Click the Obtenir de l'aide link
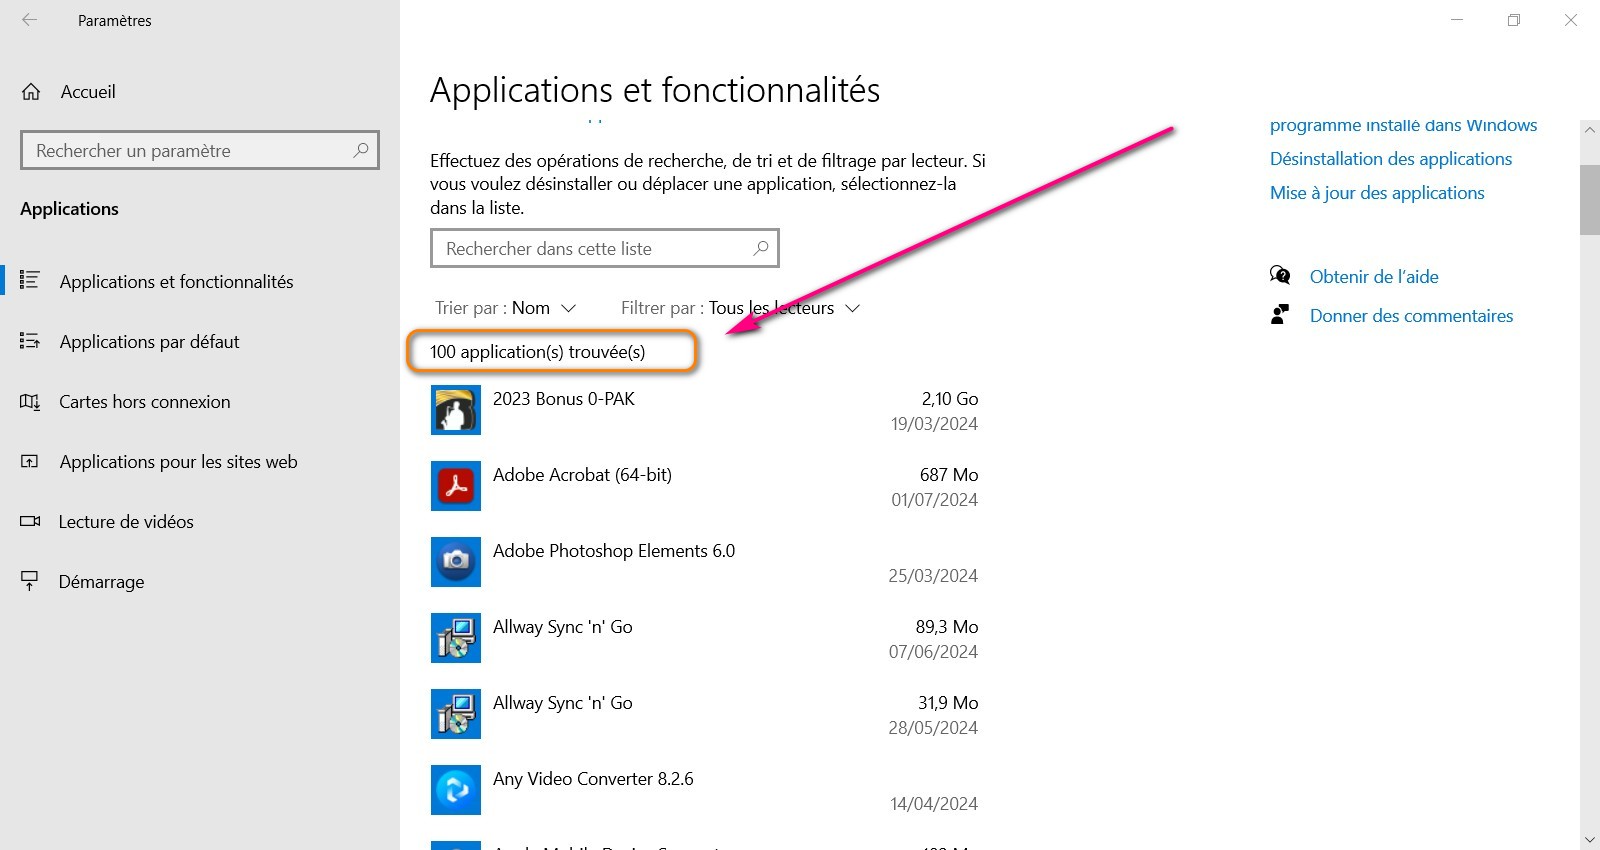1600x850 pixels. pos(1374,277)
